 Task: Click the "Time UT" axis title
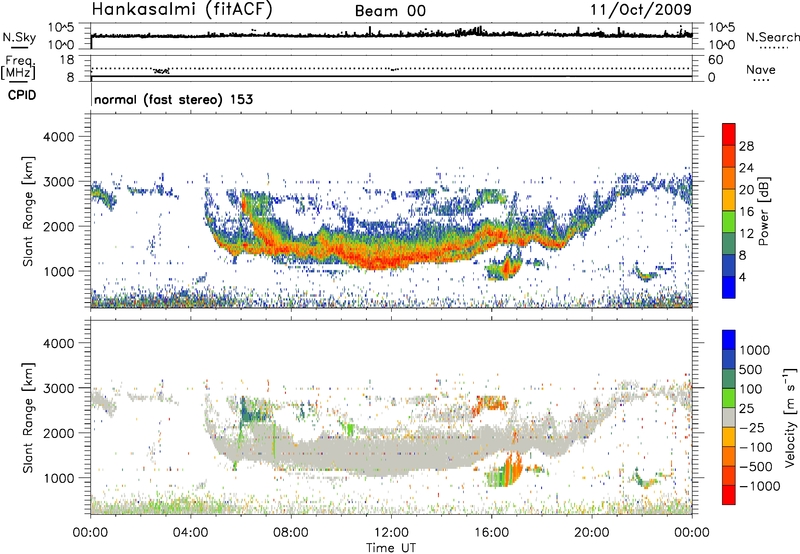tap(391, 548)
